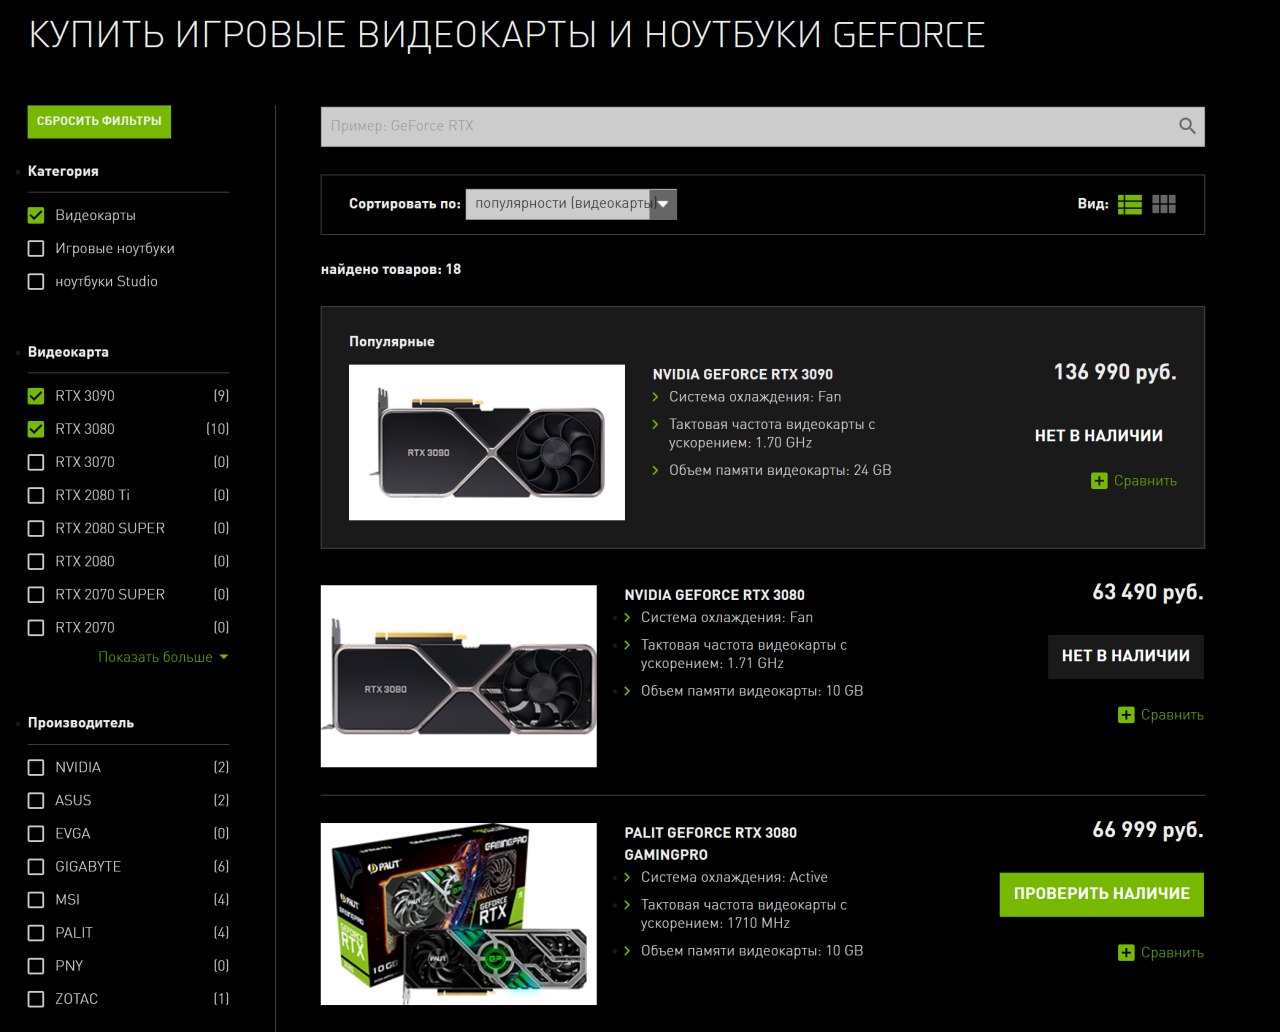Click compare plus icon for Palit GamingPro

click(x=1126, y=953)
